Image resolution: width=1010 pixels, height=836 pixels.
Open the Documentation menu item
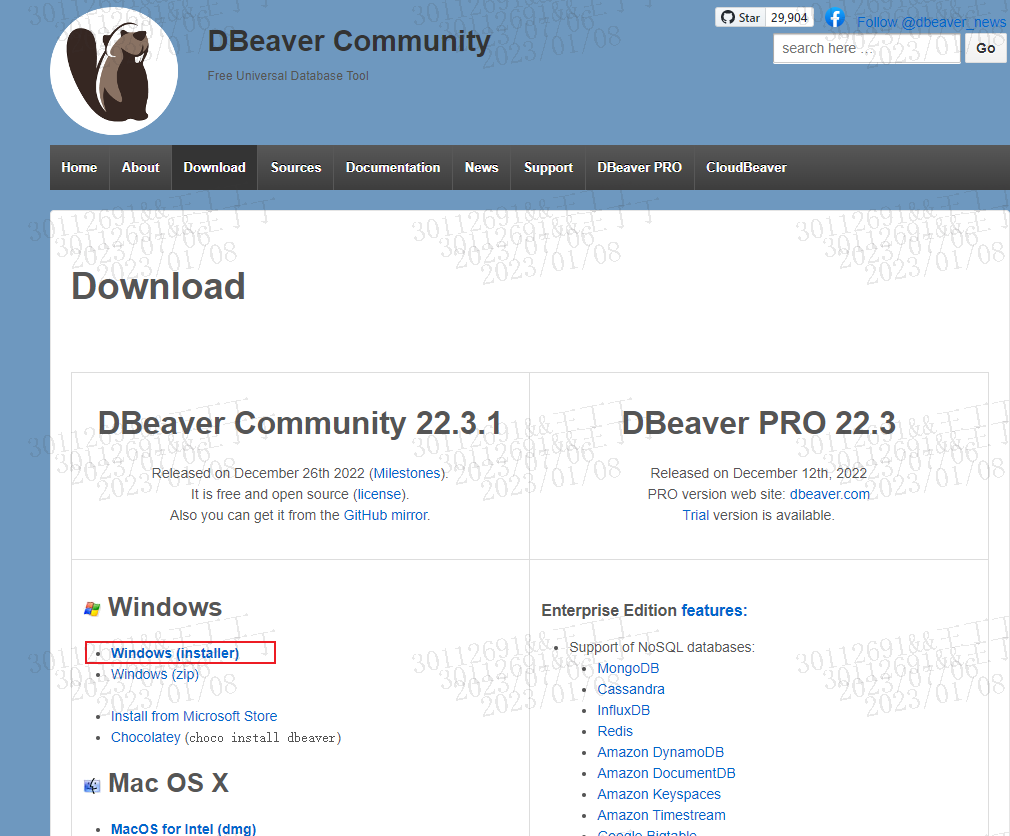point(393,167)
